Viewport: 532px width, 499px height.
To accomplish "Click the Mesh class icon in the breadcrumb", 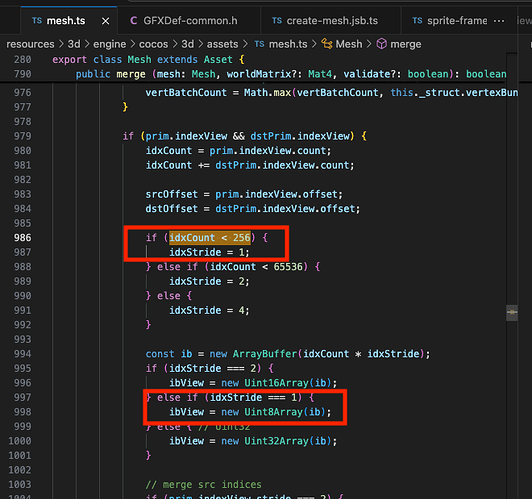I will click(x=326, y=44).
